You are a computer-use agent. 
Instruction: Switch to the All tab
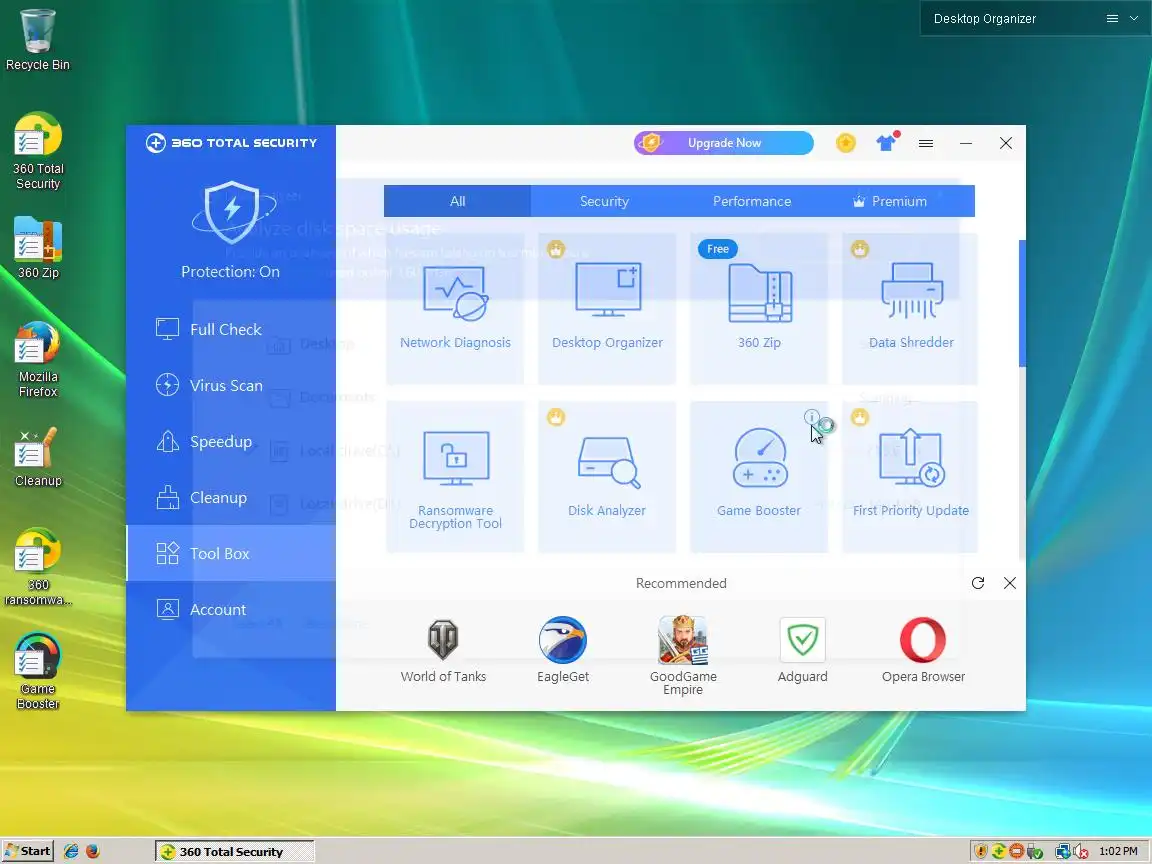pyautogui.click(x=458, y=201)
